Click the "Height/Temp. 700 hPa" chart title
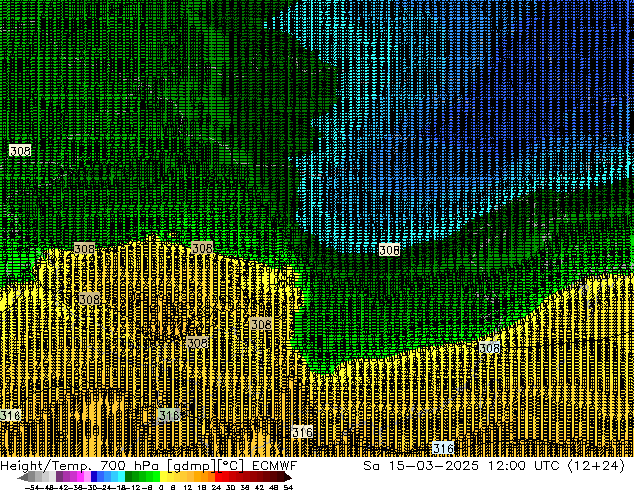The height and width of the screenshot is (490, 634). [79, 466]
